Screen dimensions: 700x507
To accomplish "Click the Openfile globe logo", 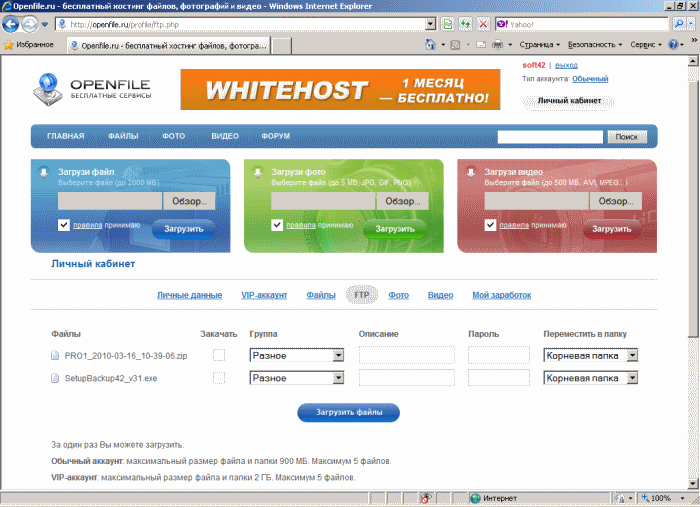I will coord(48,89).
